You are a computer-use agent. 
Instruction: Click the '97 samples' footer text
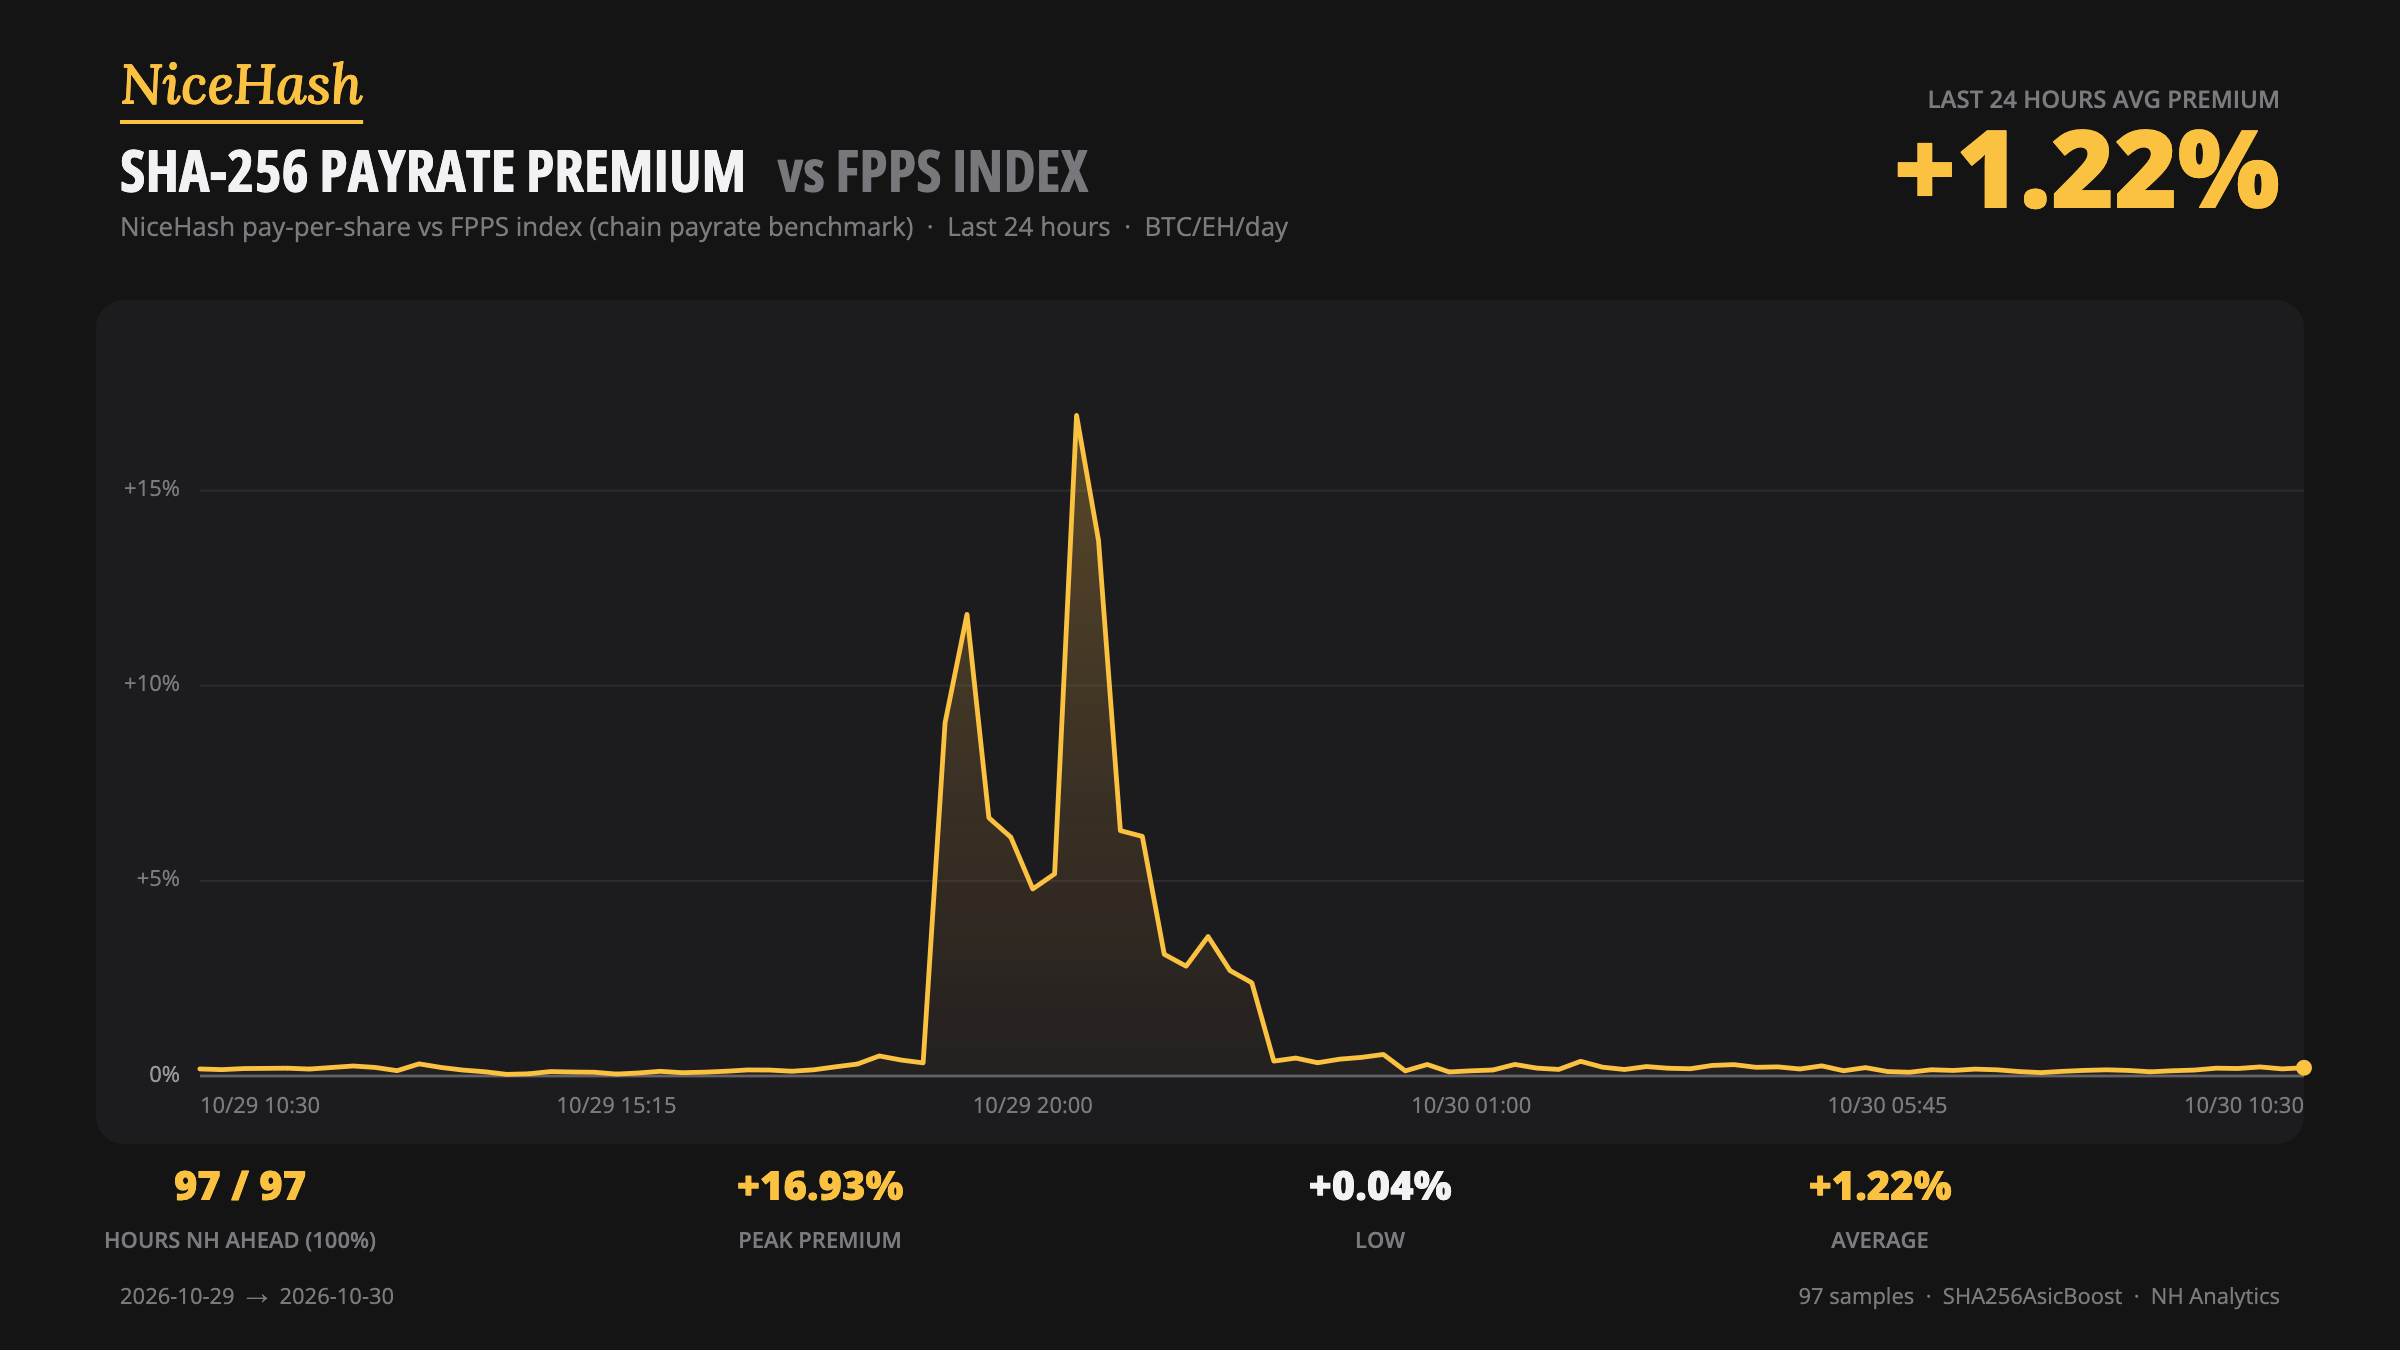(1856, 1297)
